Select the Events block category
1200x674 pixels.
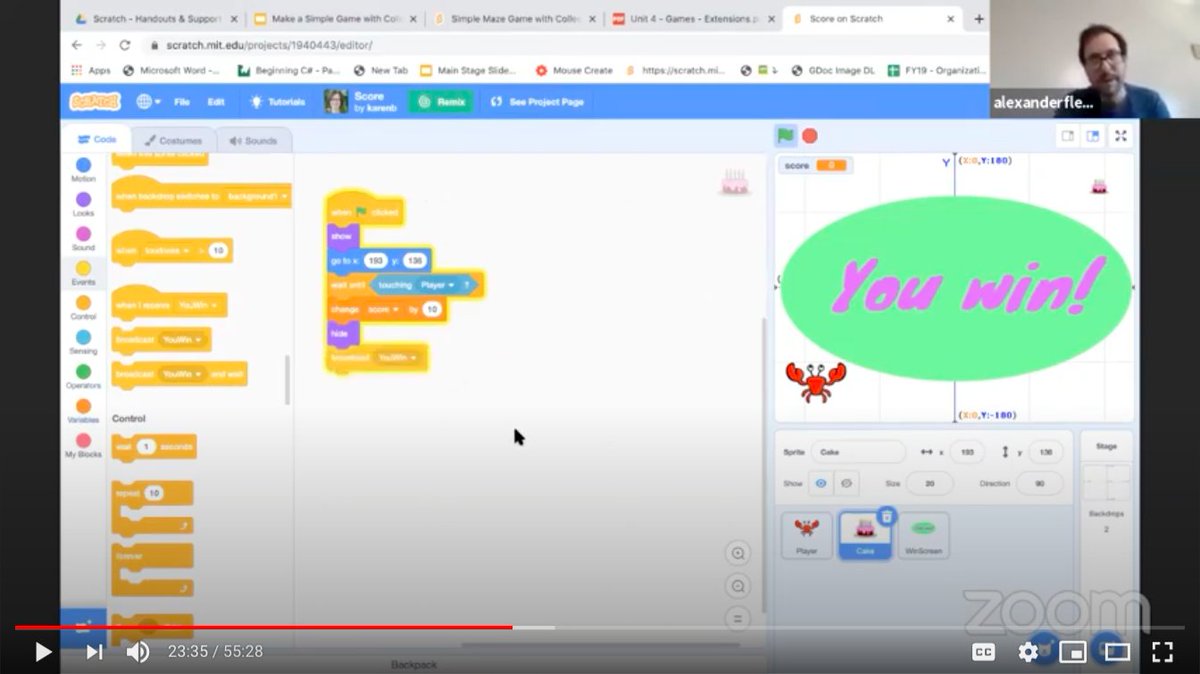coord(83,273)
